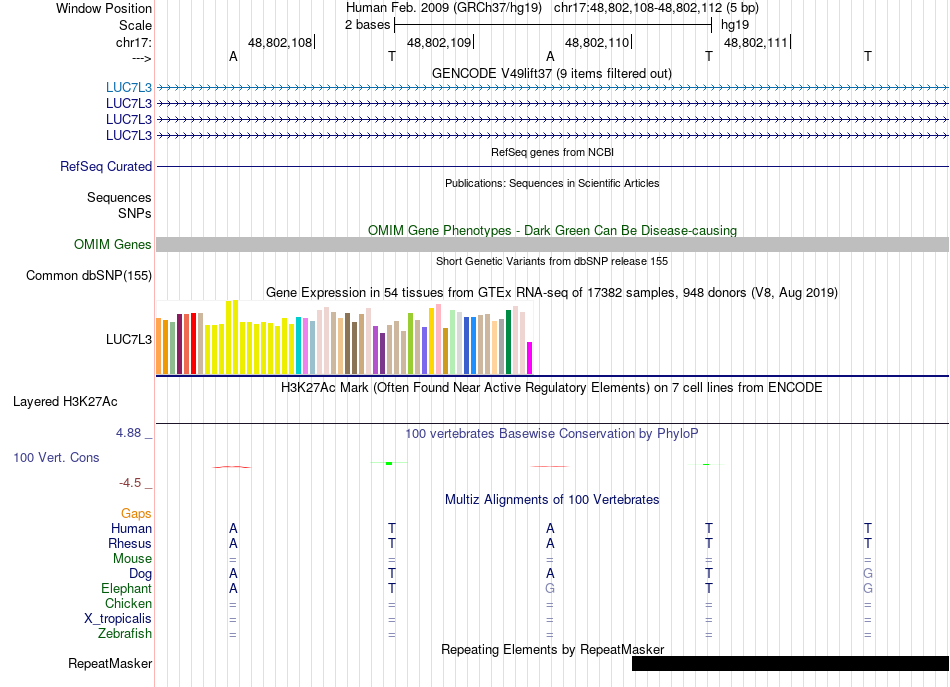Click the gray OMIM Genes item bar

point(552,244)
